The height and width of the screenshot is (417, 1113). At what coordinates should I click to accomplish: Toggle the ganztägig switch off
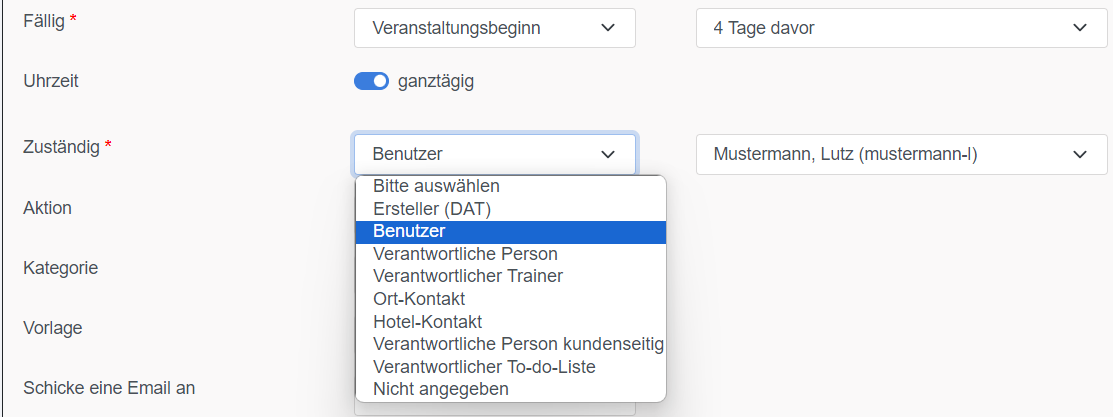pos(371,82)
